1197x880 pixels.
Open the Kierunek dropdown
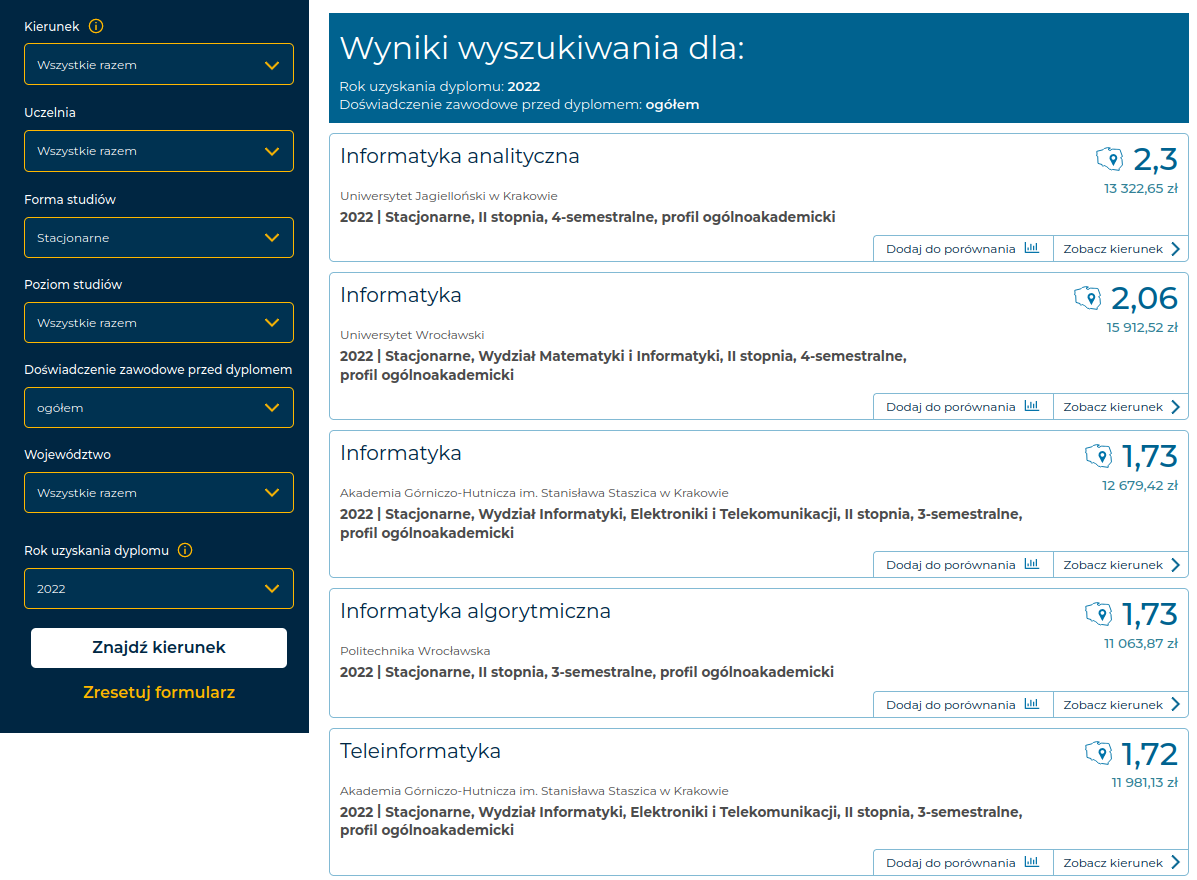click(159, 64)
